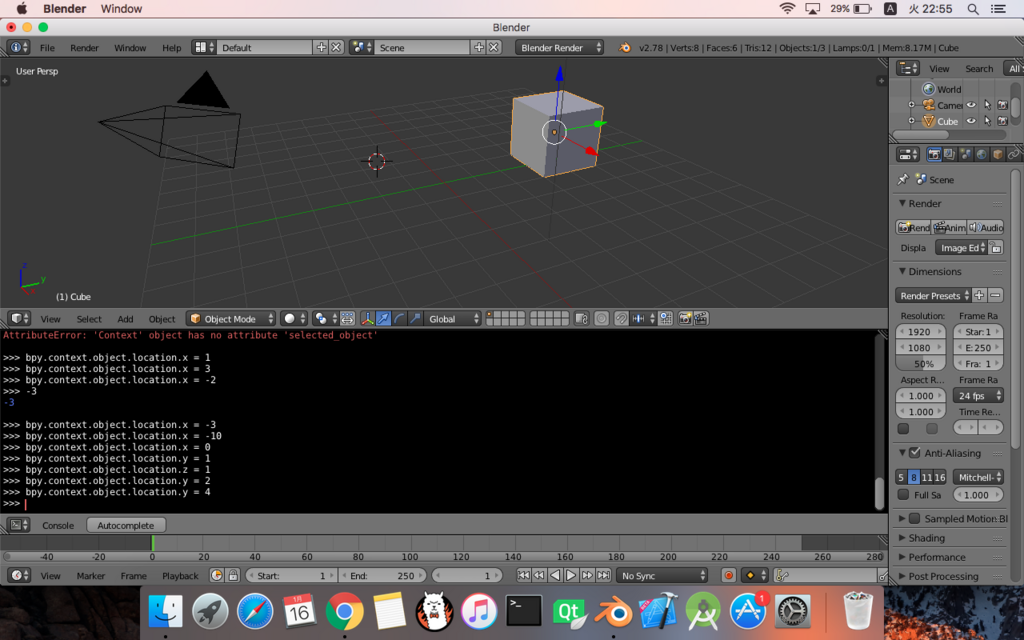Open the Object Mode dropdown
Image resolution: width=1024 pixels, height=640 pixels.
(231, 319)
